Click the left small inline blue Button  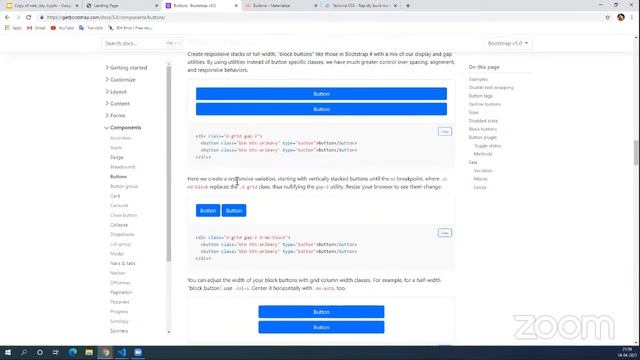tap(208, 211)
